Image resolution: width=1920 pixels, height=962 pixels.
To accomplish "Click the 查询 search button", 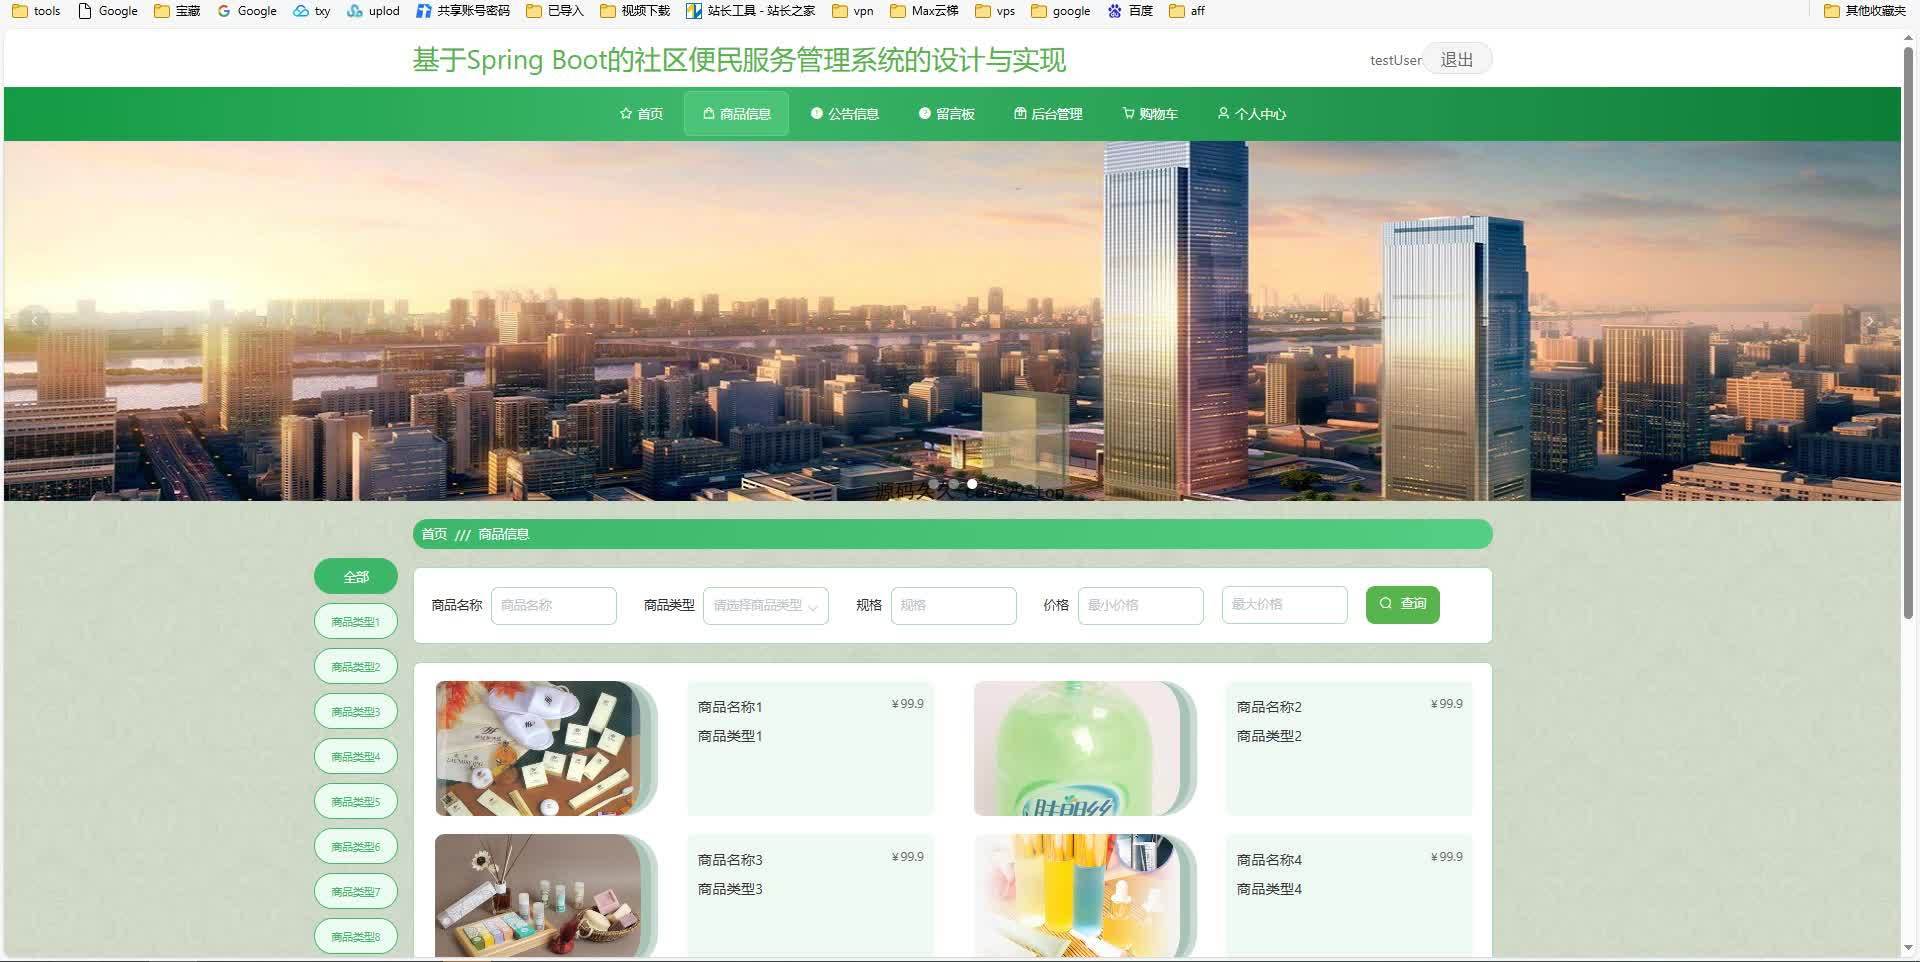I will [x=1403, y=605].
